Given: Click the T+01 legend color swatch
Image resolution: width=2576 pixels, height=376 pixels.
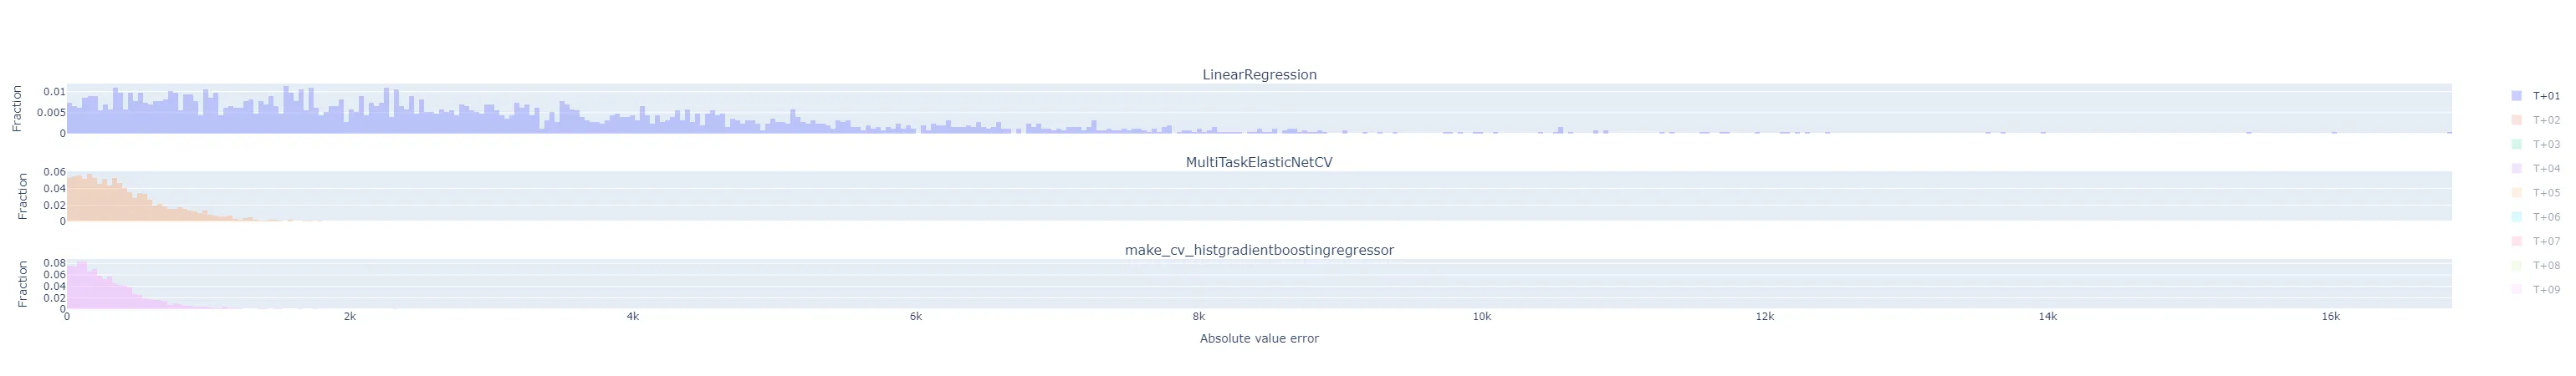Looking at the screenshot, I should click(x=2516, y=96).
